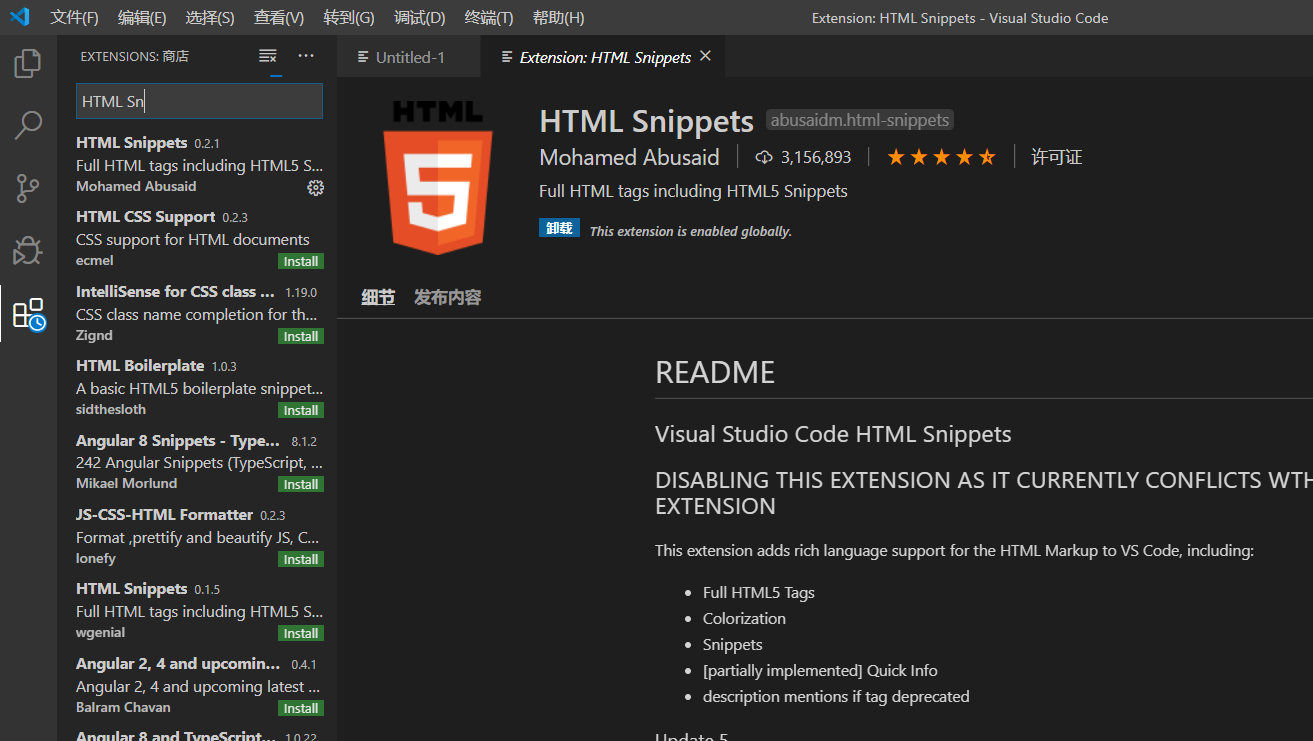This screenshot has height=741, width=1313.
Task: Click publisher name Mohamed Abusaid in header
Action: (x=629, y=157)
